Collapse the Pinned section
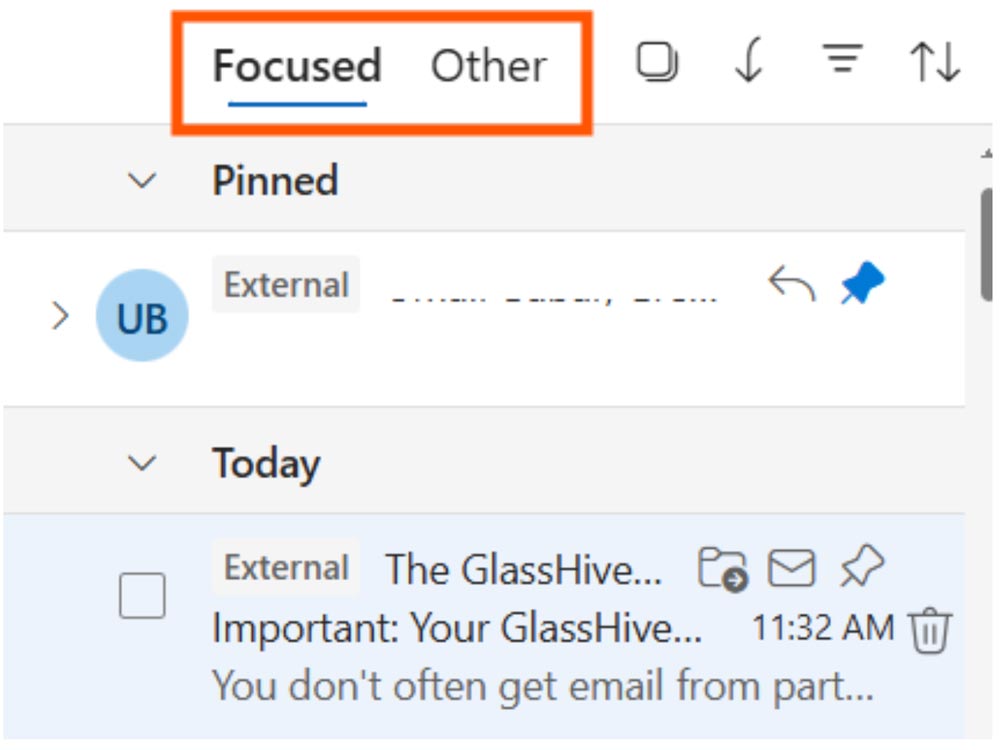The height and width of the screenshot is (750, 1000). tap(144, 181)
